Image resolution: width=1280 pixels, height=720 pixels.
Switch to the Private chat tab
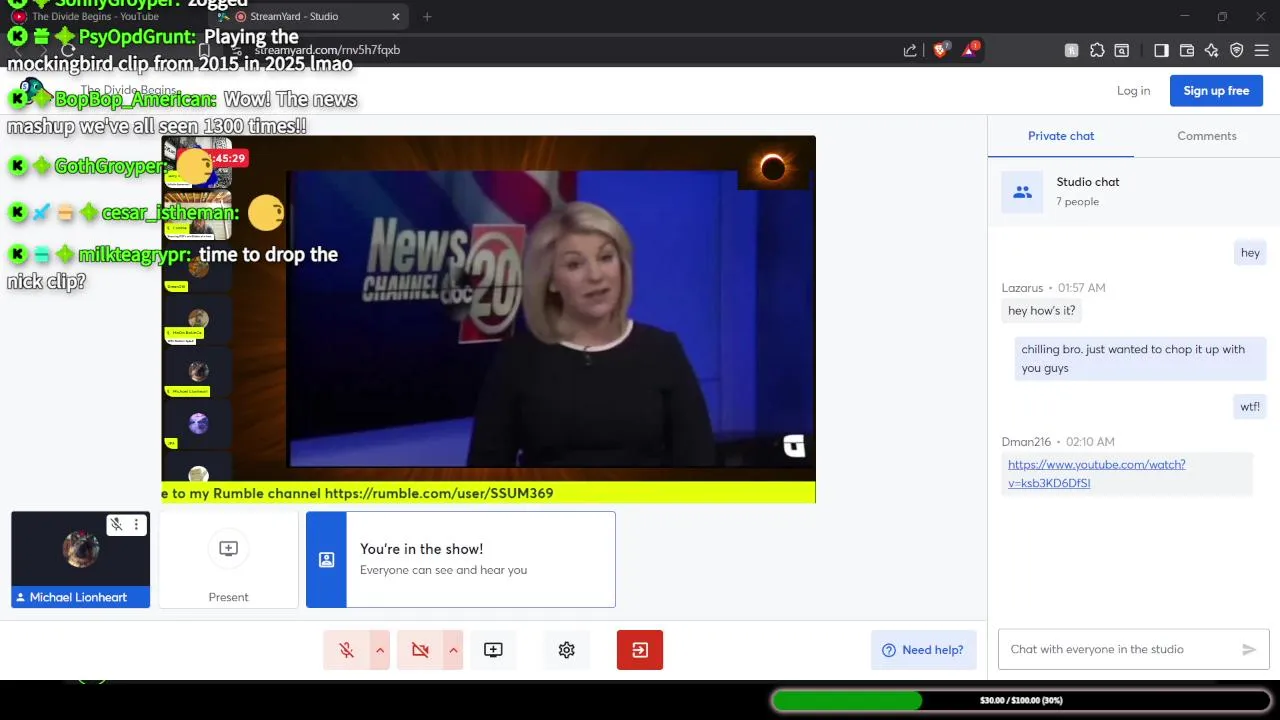point(1061,136)
